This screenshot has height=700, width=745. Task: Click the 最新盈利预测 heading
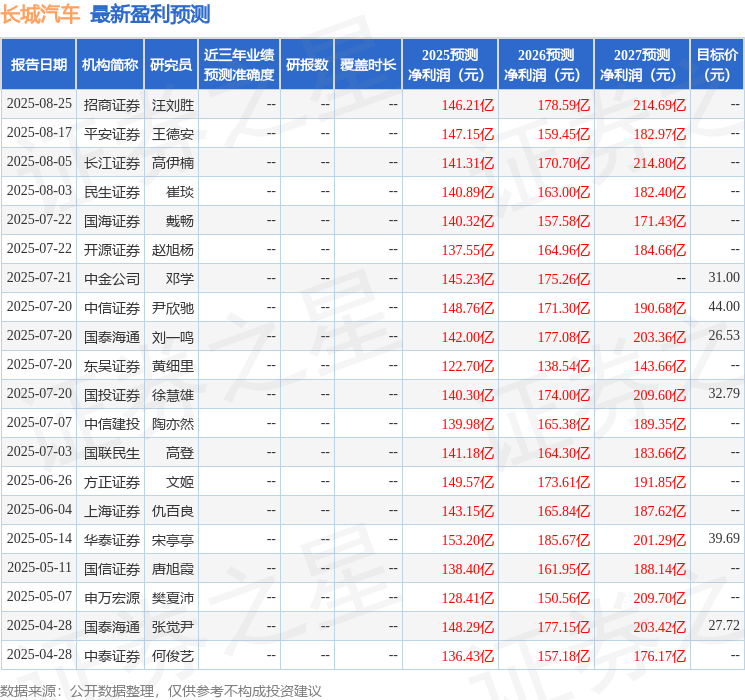pyautogui.click(x=150, y=14)
